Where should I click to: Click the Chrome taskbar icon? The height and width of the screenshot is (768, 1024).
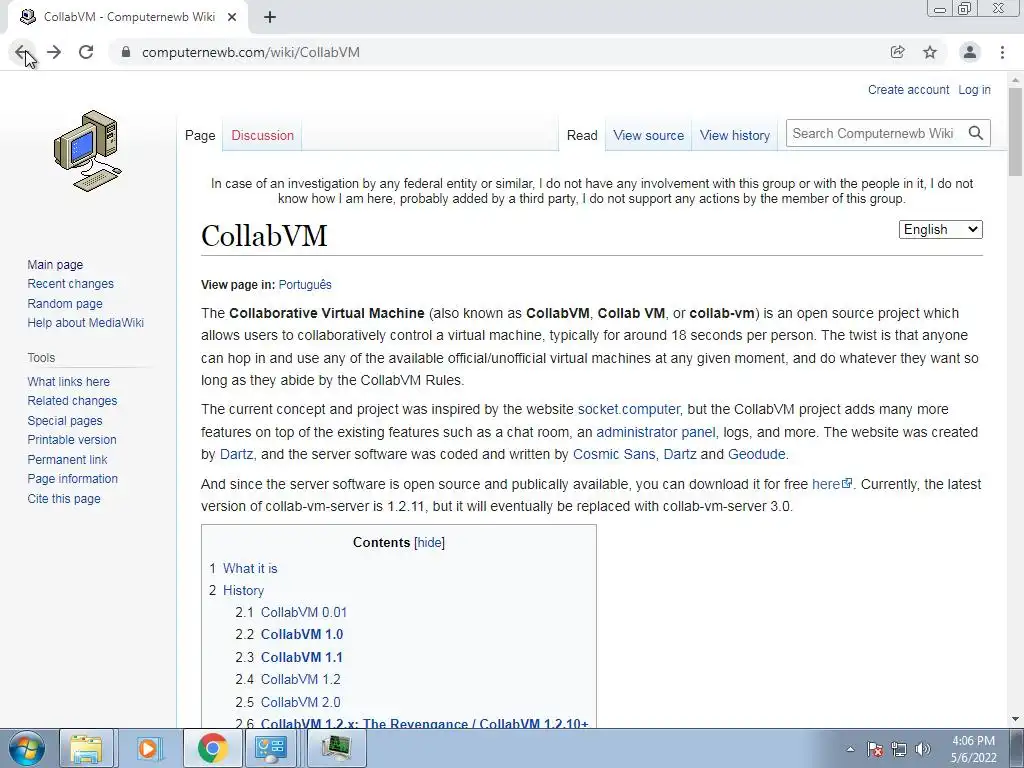pyautogui.click(x=212, y=748)
